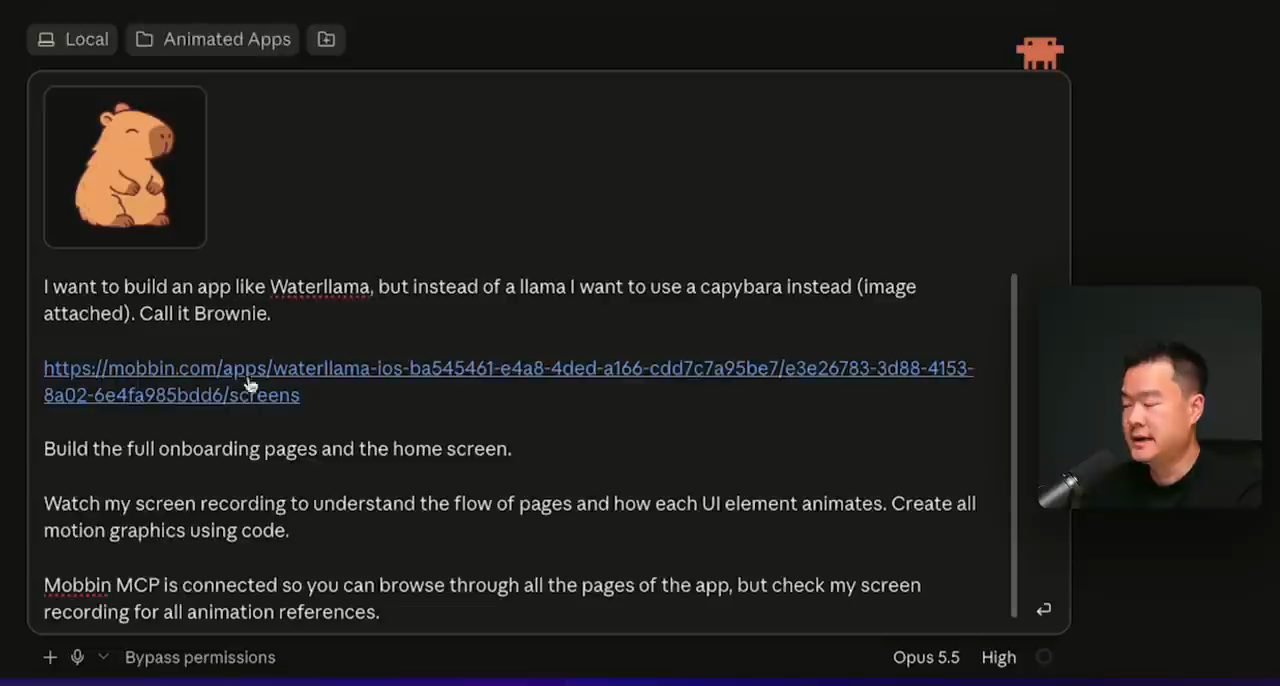
Task: Open the mobbin.com Waterllama link
Action: [508, 381]
